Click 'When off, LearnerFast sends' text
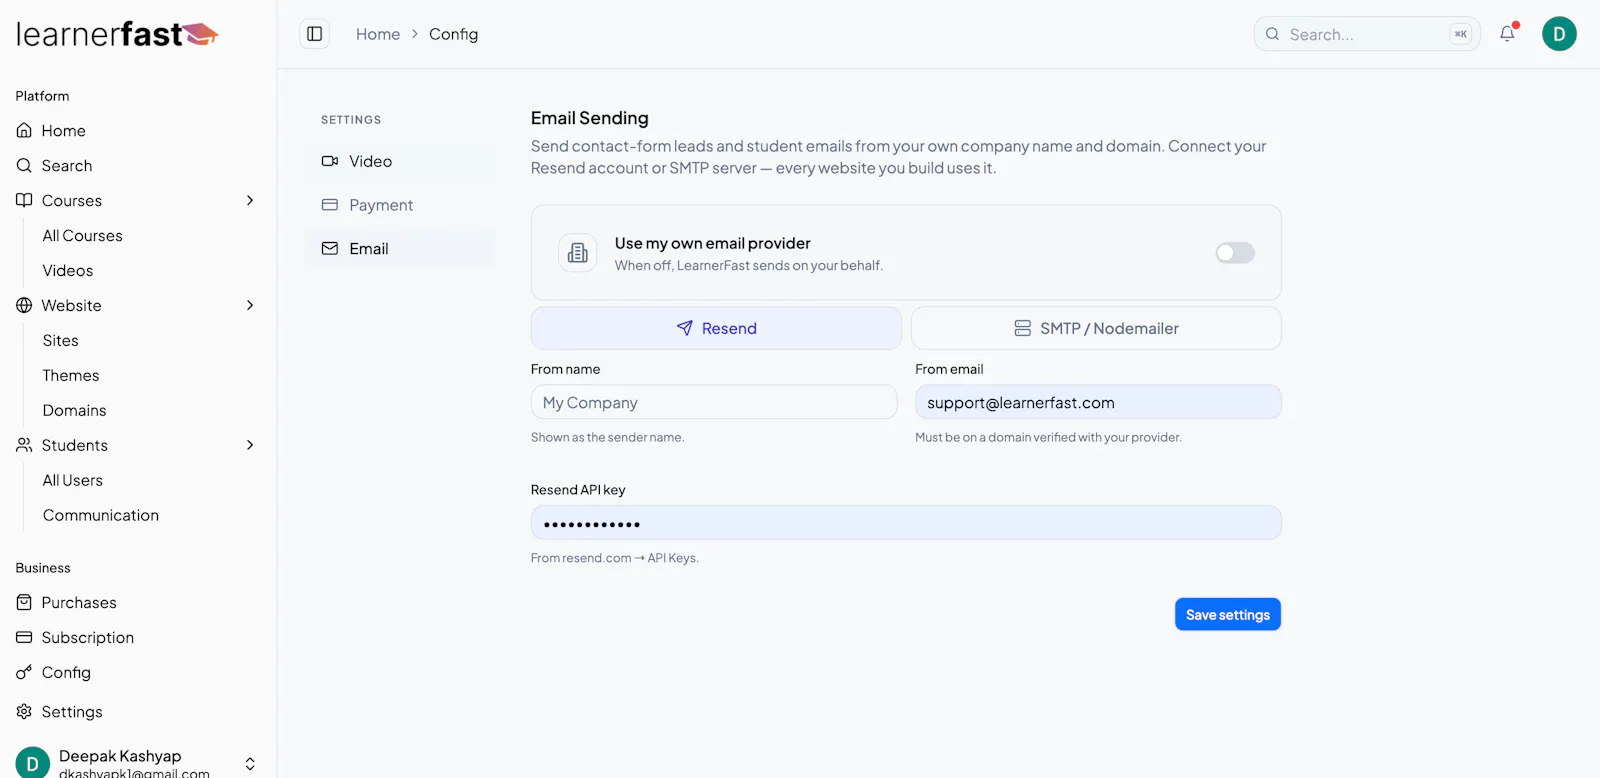This screenshot has width=1600, height=778. pos(749,265)
